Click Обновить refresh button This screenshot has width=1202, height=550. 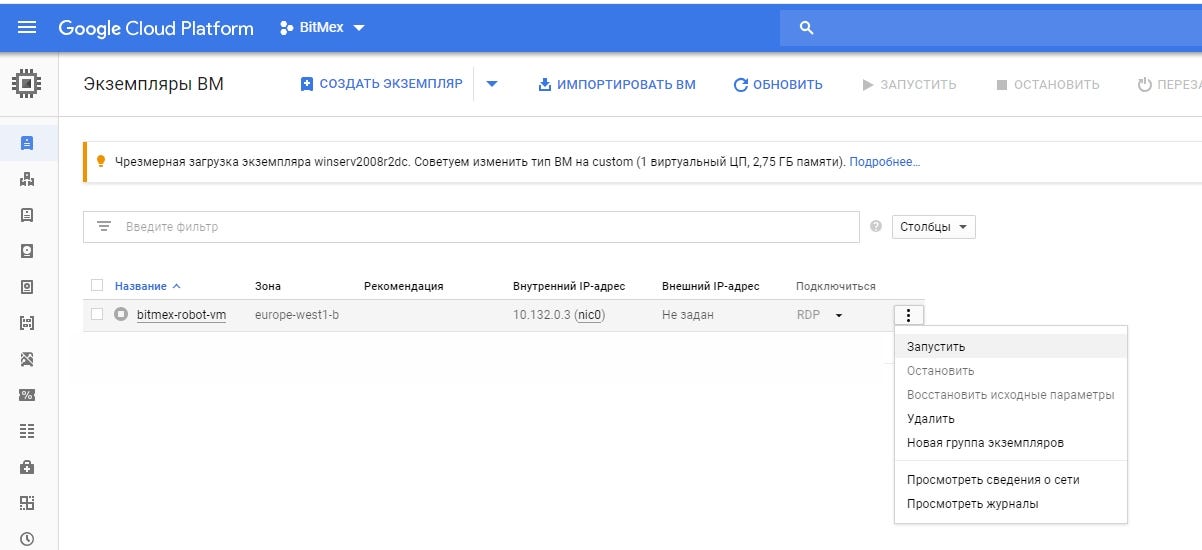pyautogui.click(x=778, y=85)
